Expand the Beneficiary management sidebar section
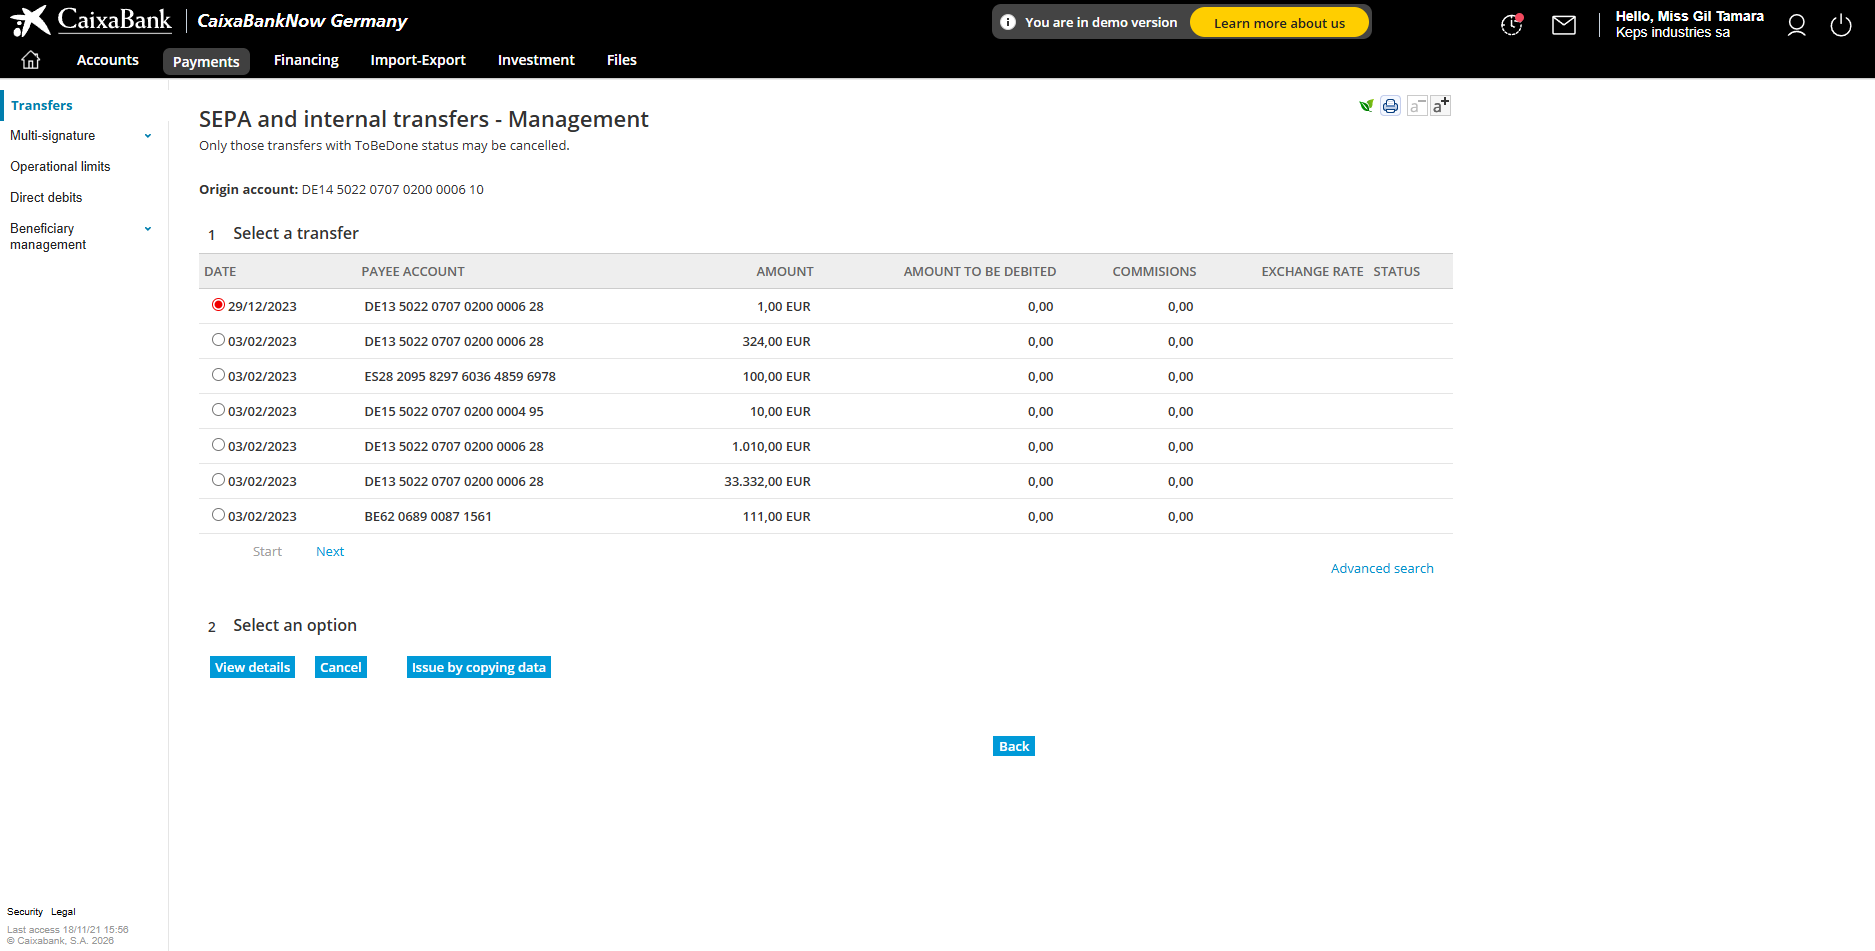This screenshot has width=1875, height=951. pos(148,228)
